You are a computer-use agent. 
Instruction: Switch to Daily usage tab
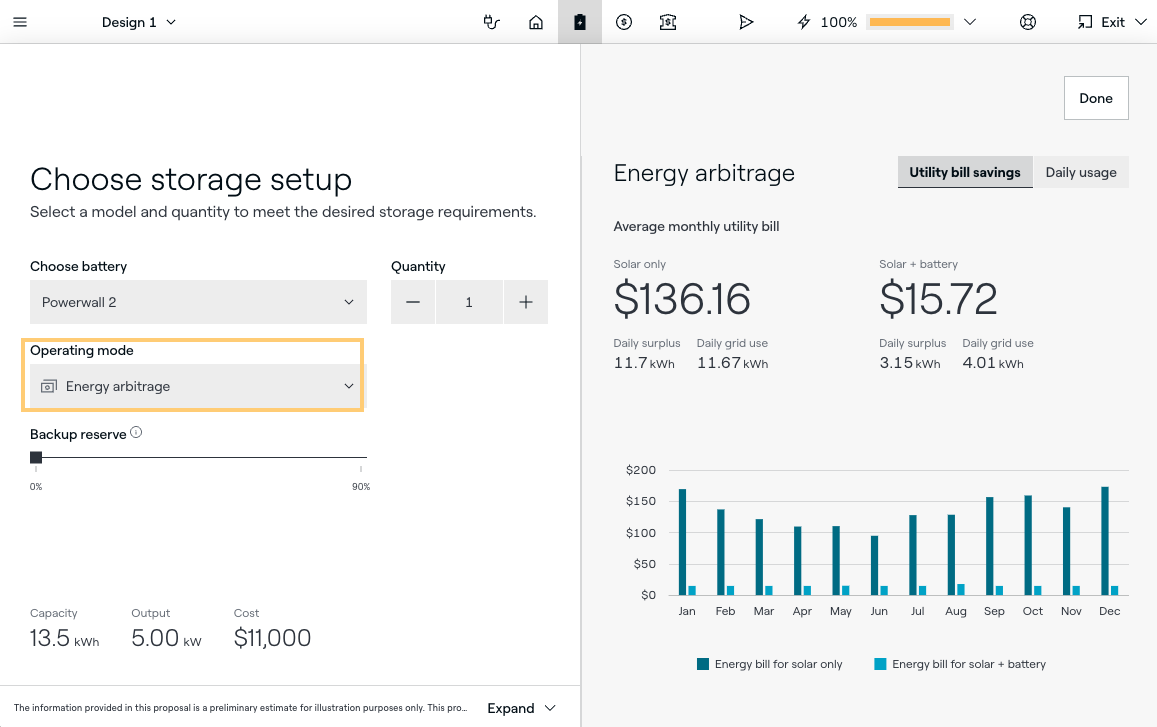point(1080,172)
